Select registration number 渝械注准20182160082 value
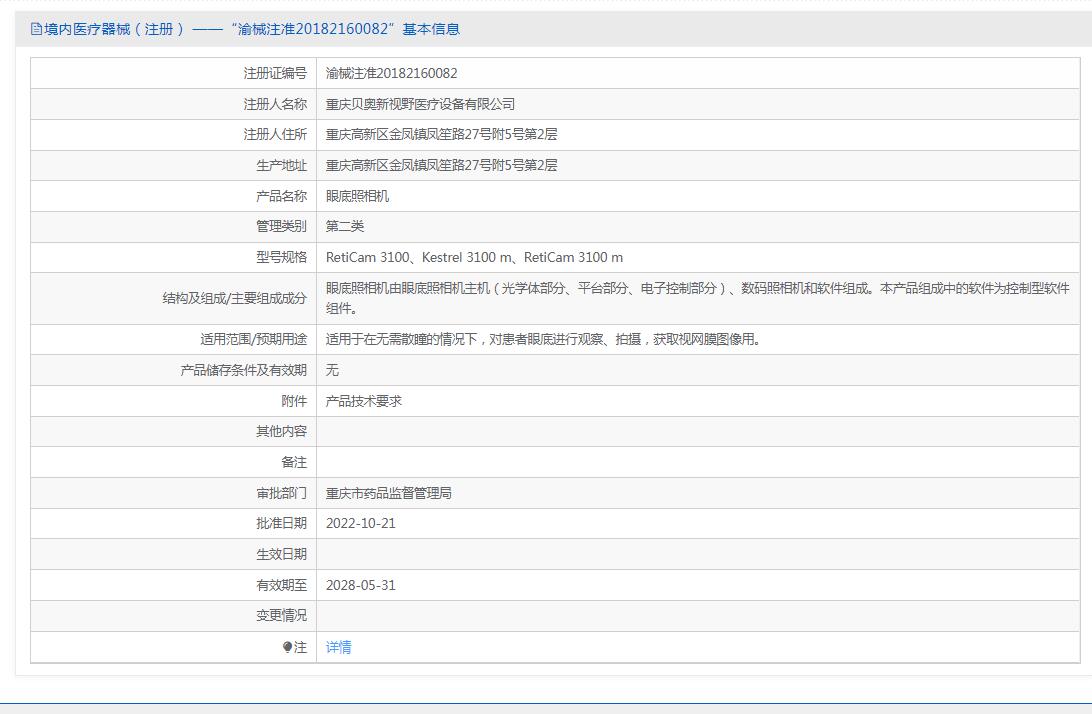The width and height of the screenshot is (1092, 714). point(391,73)
